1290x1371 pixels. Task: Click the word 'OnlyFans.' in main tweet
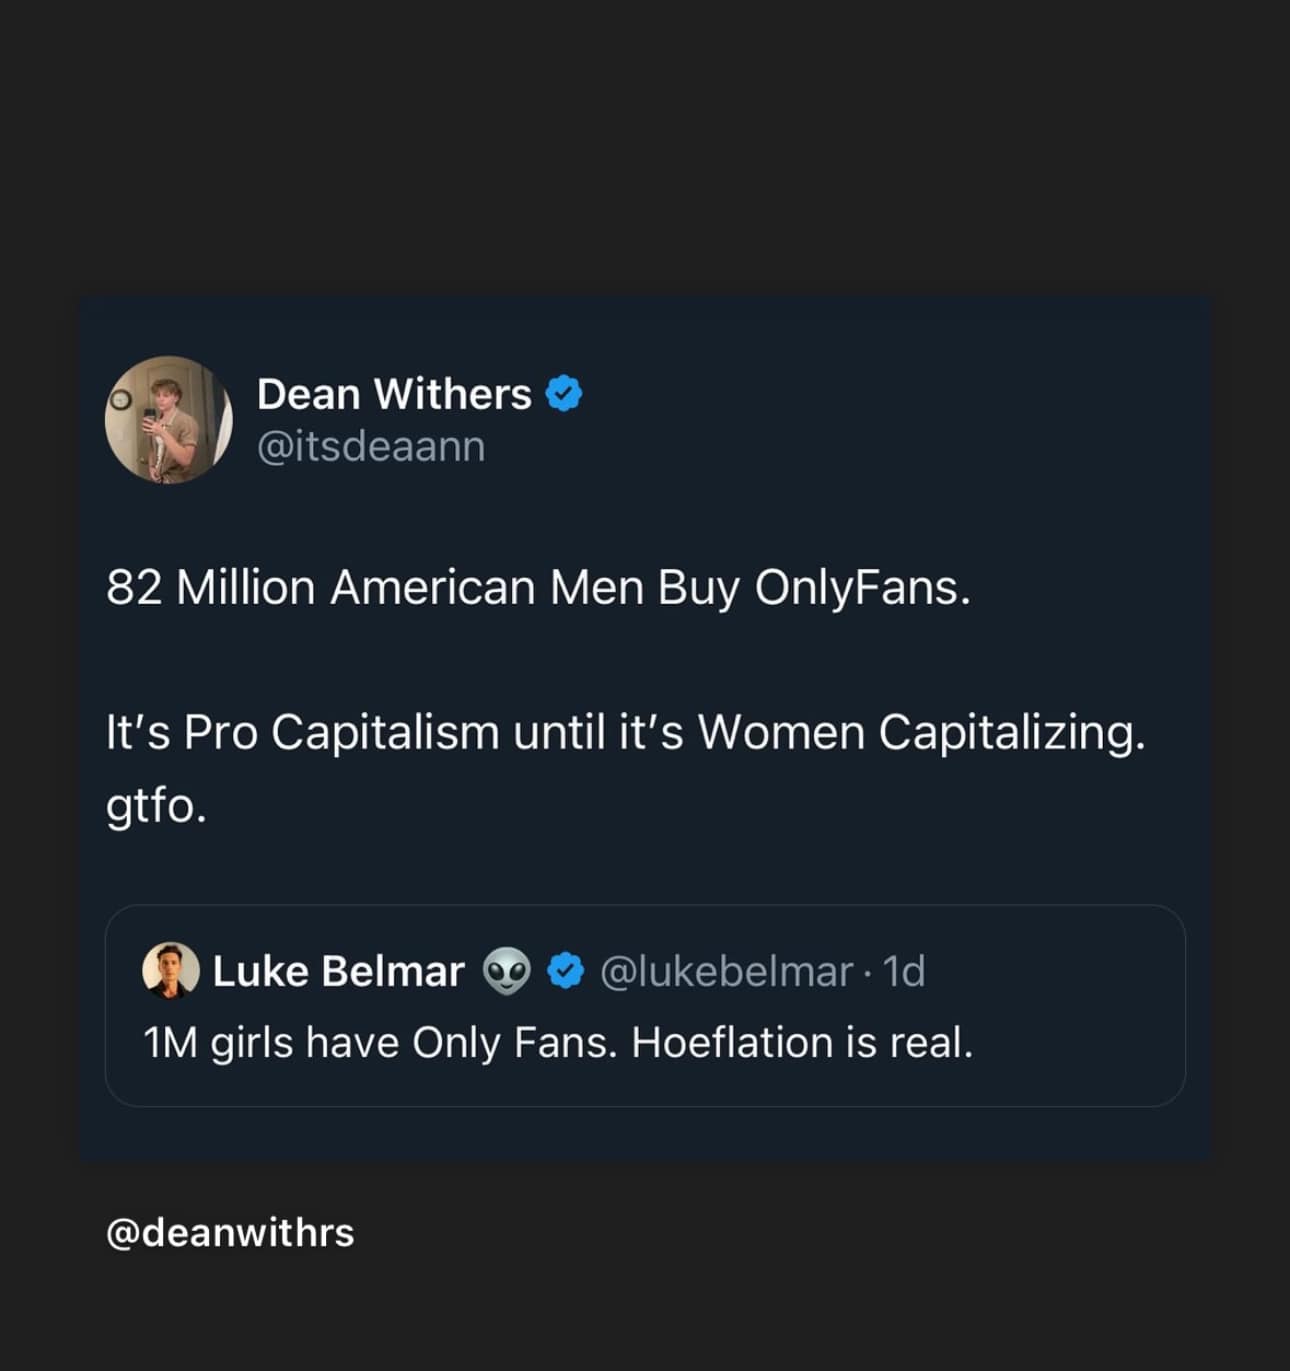pos(862,587)
